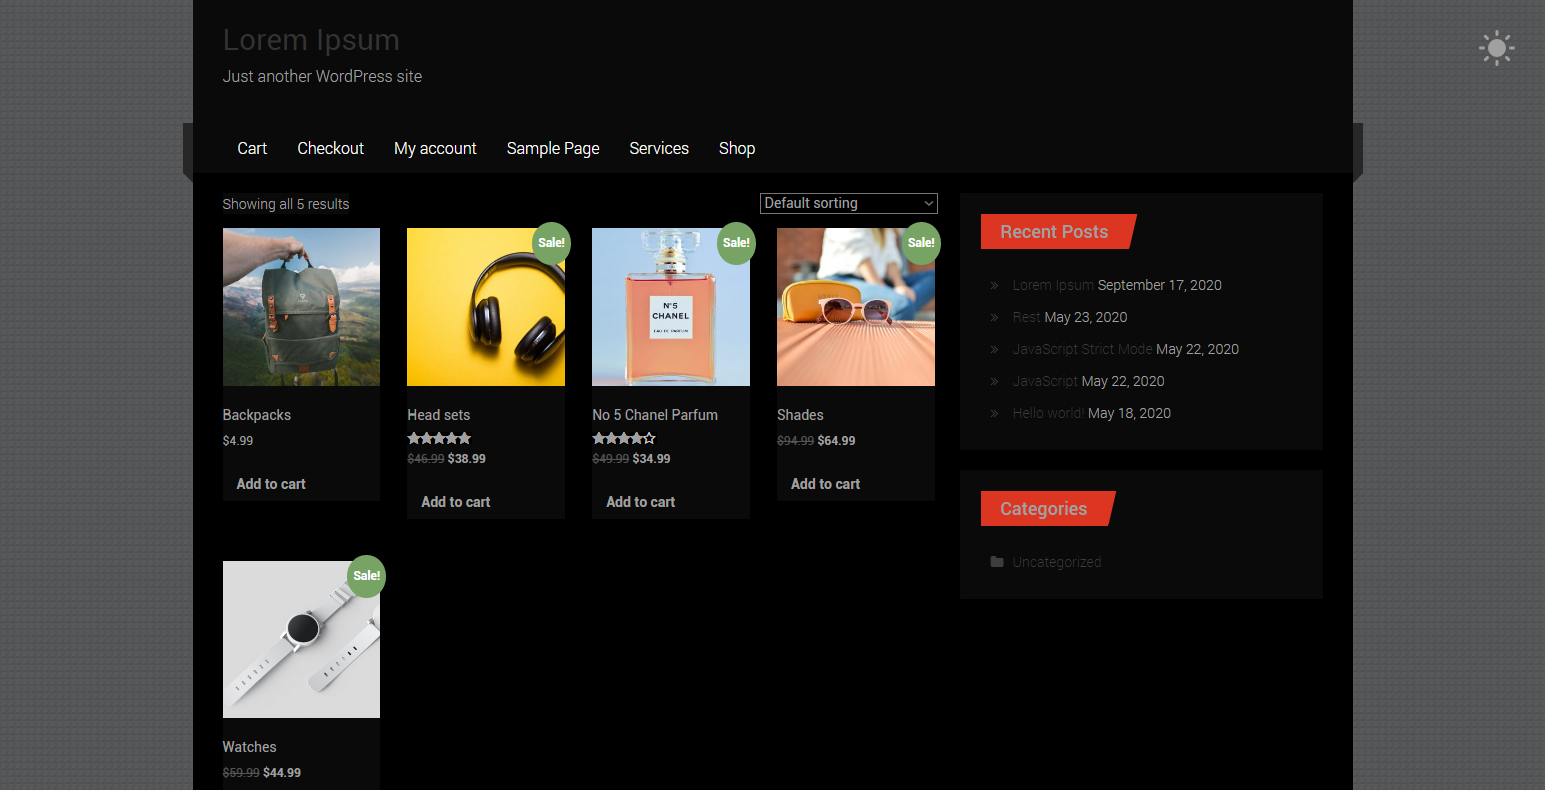
Task: Add Head sets to cart
Action: (456, 502)
